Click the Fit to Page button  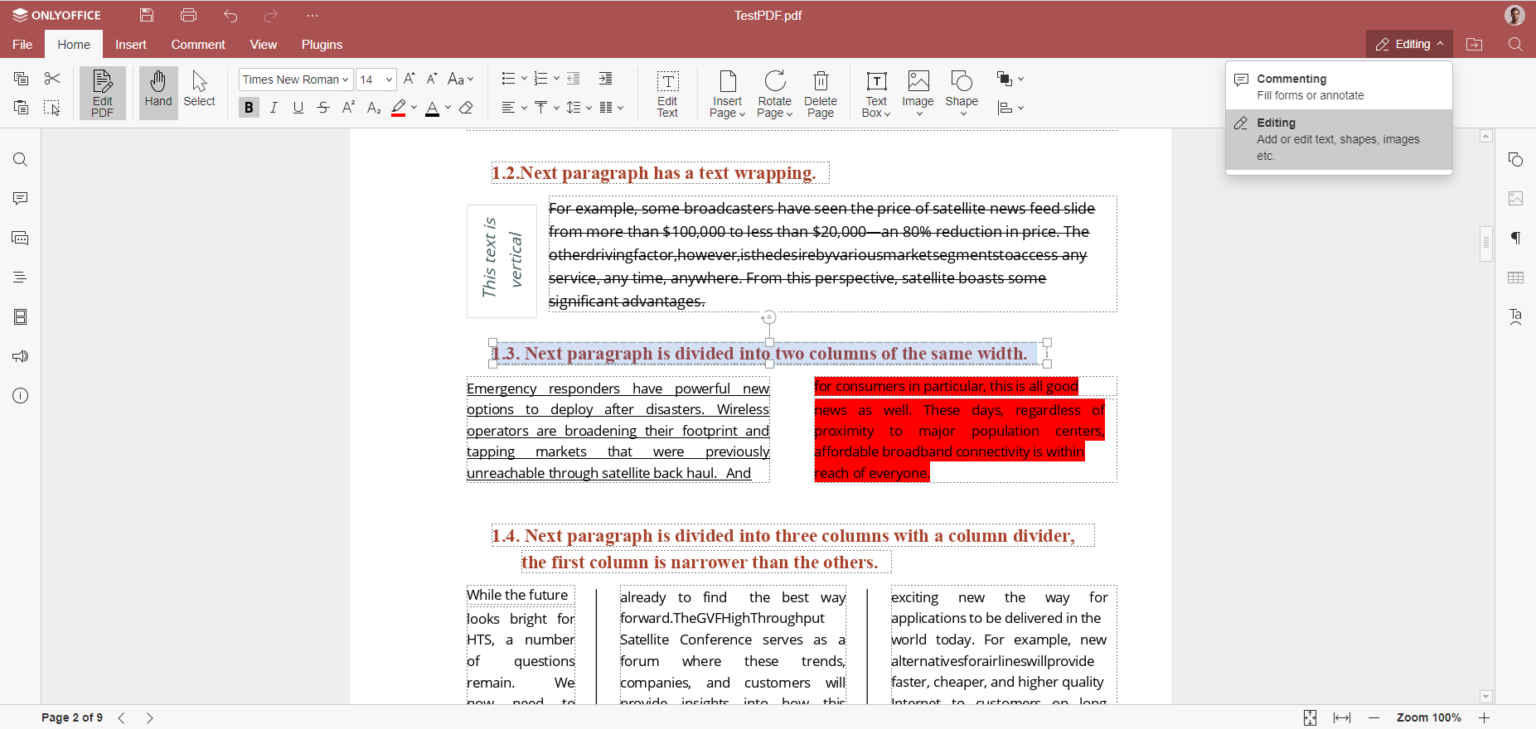1310,717
